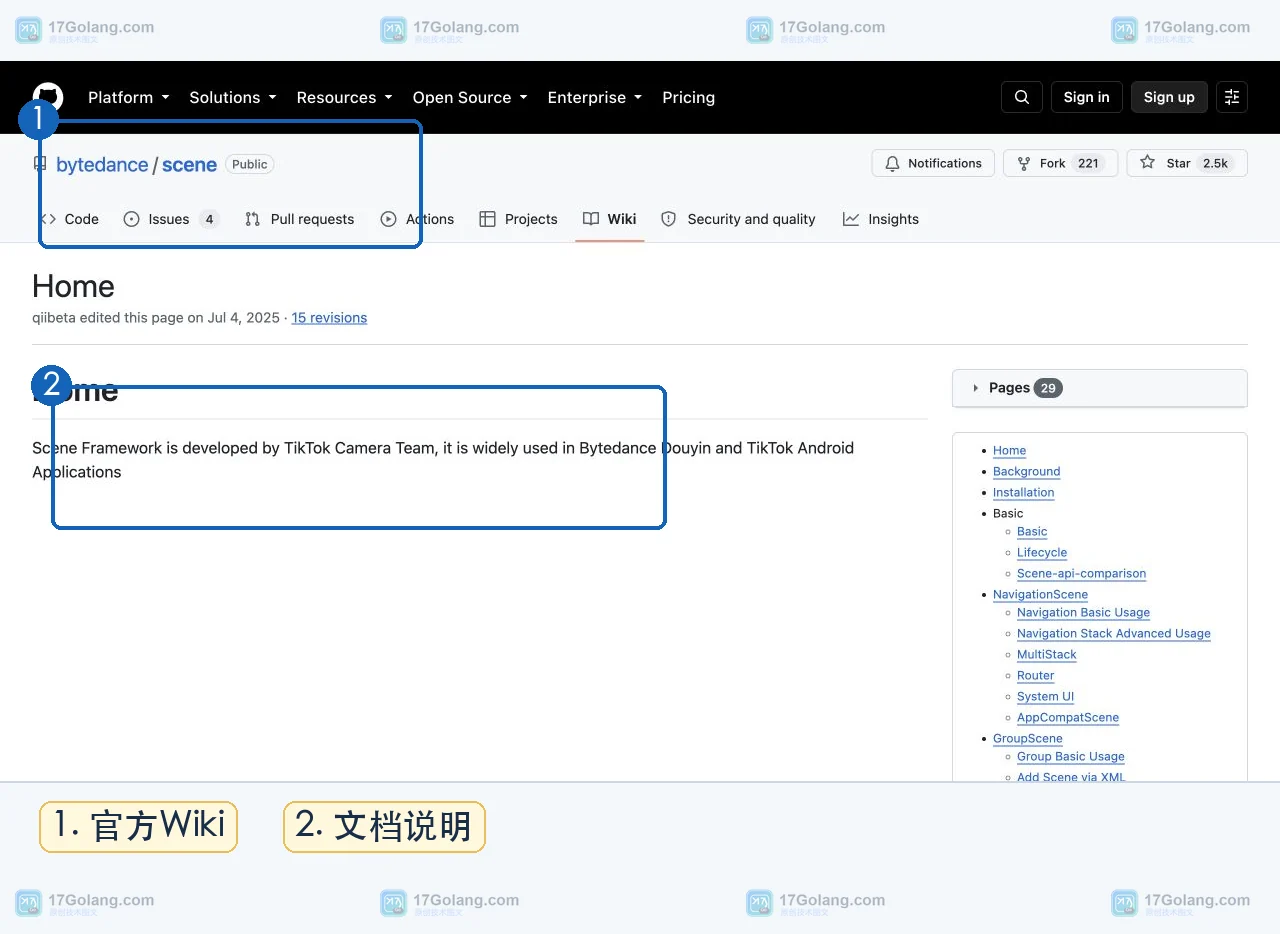Expand the Pages 29 disclosure triangle
Image resolution: width=1280 pixels, height=934 pixels.
[x=976, y=388]
